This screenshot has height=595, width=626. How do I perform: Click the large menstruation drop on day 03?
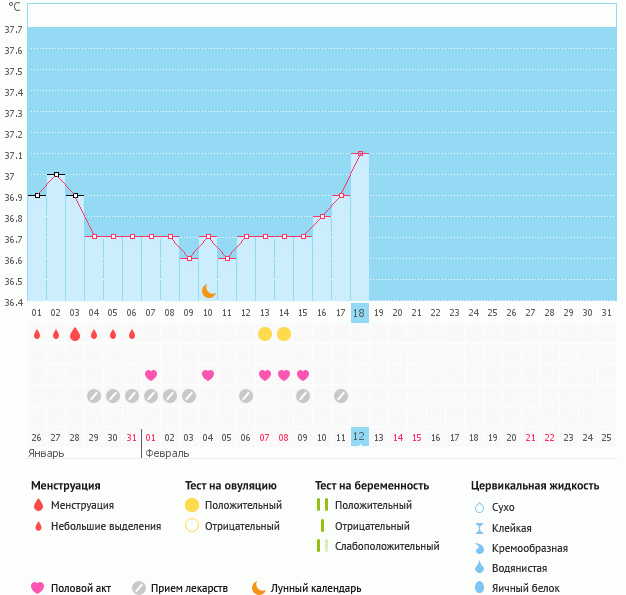(x=75, y=334)
